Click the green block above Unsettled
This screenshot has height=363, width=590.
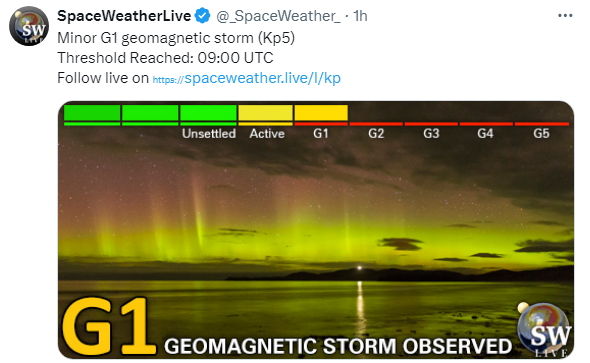click(x=208, y=112)
